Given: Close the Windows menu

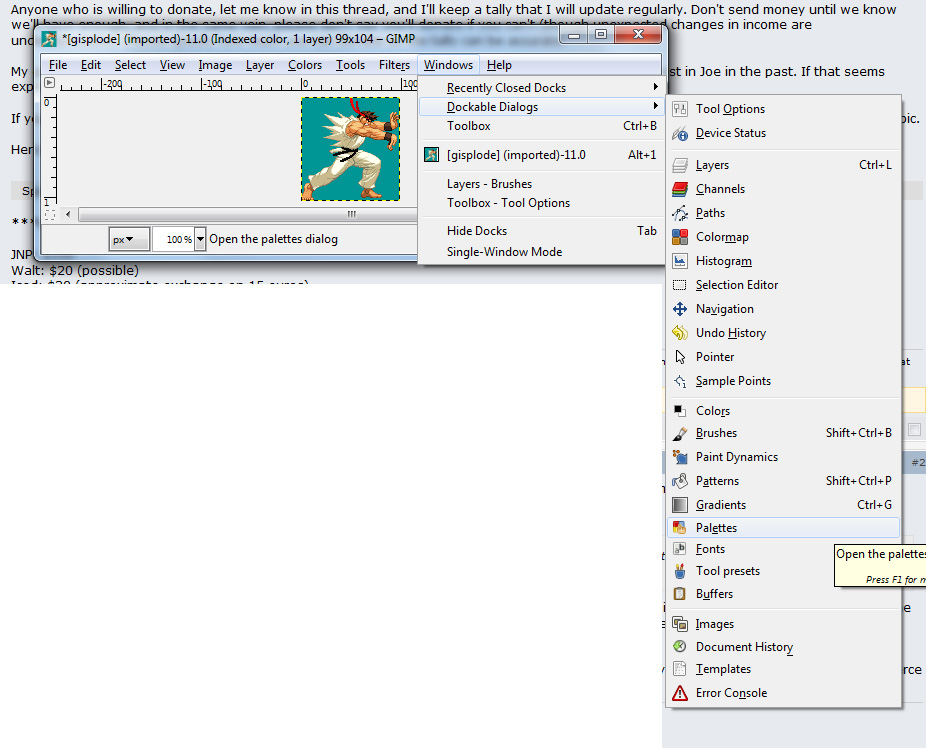Looking at the screenshot, I should (448, 65).
